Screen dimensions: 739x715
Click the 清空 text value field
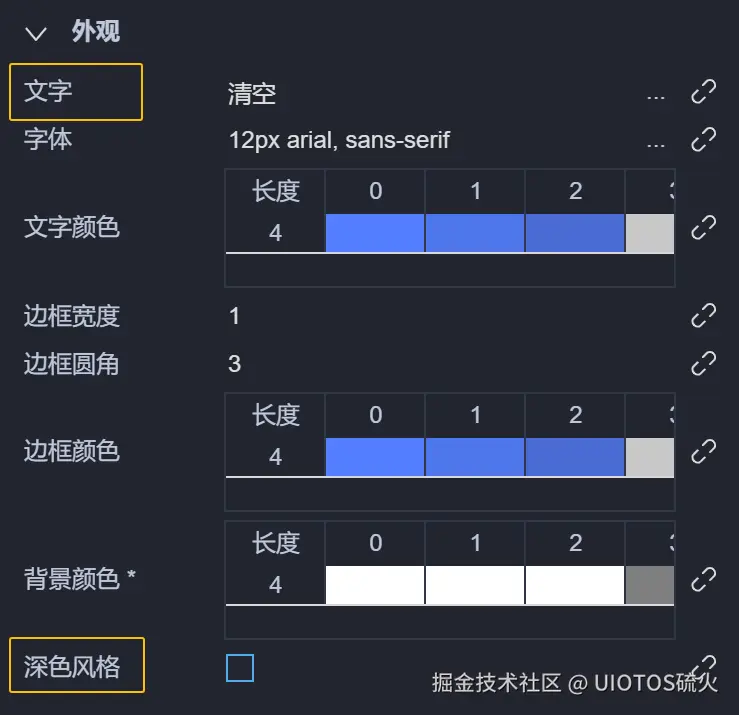[252, 95]
